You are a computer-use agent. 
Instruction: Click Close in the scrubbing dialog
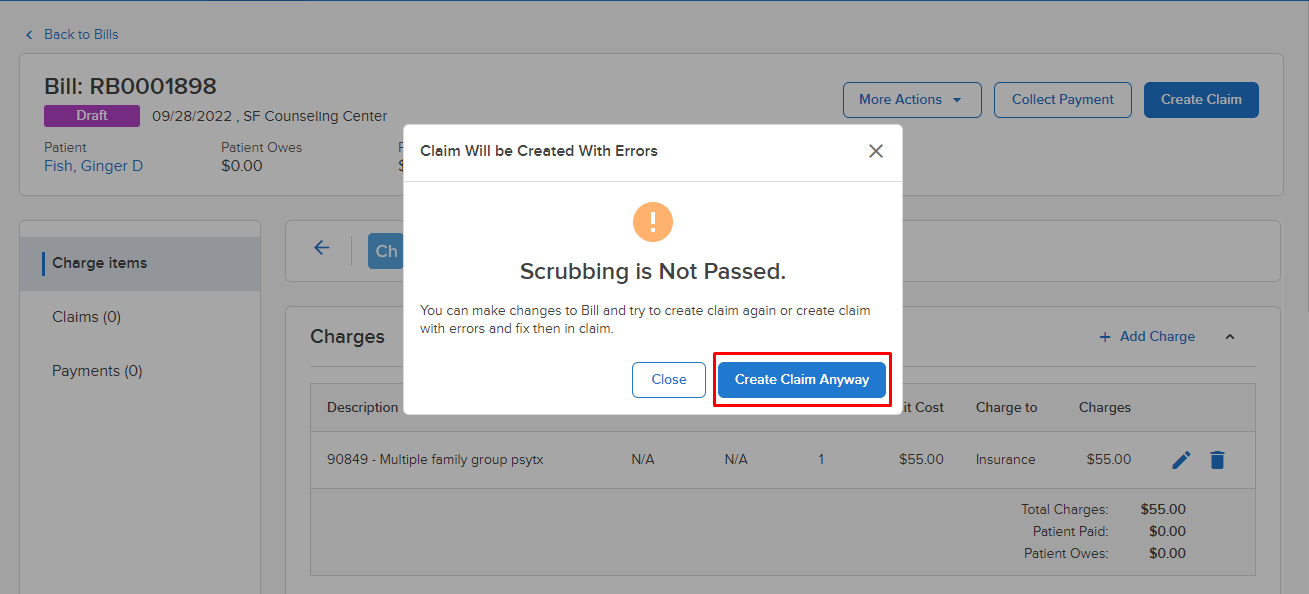(x=668, y=379)
